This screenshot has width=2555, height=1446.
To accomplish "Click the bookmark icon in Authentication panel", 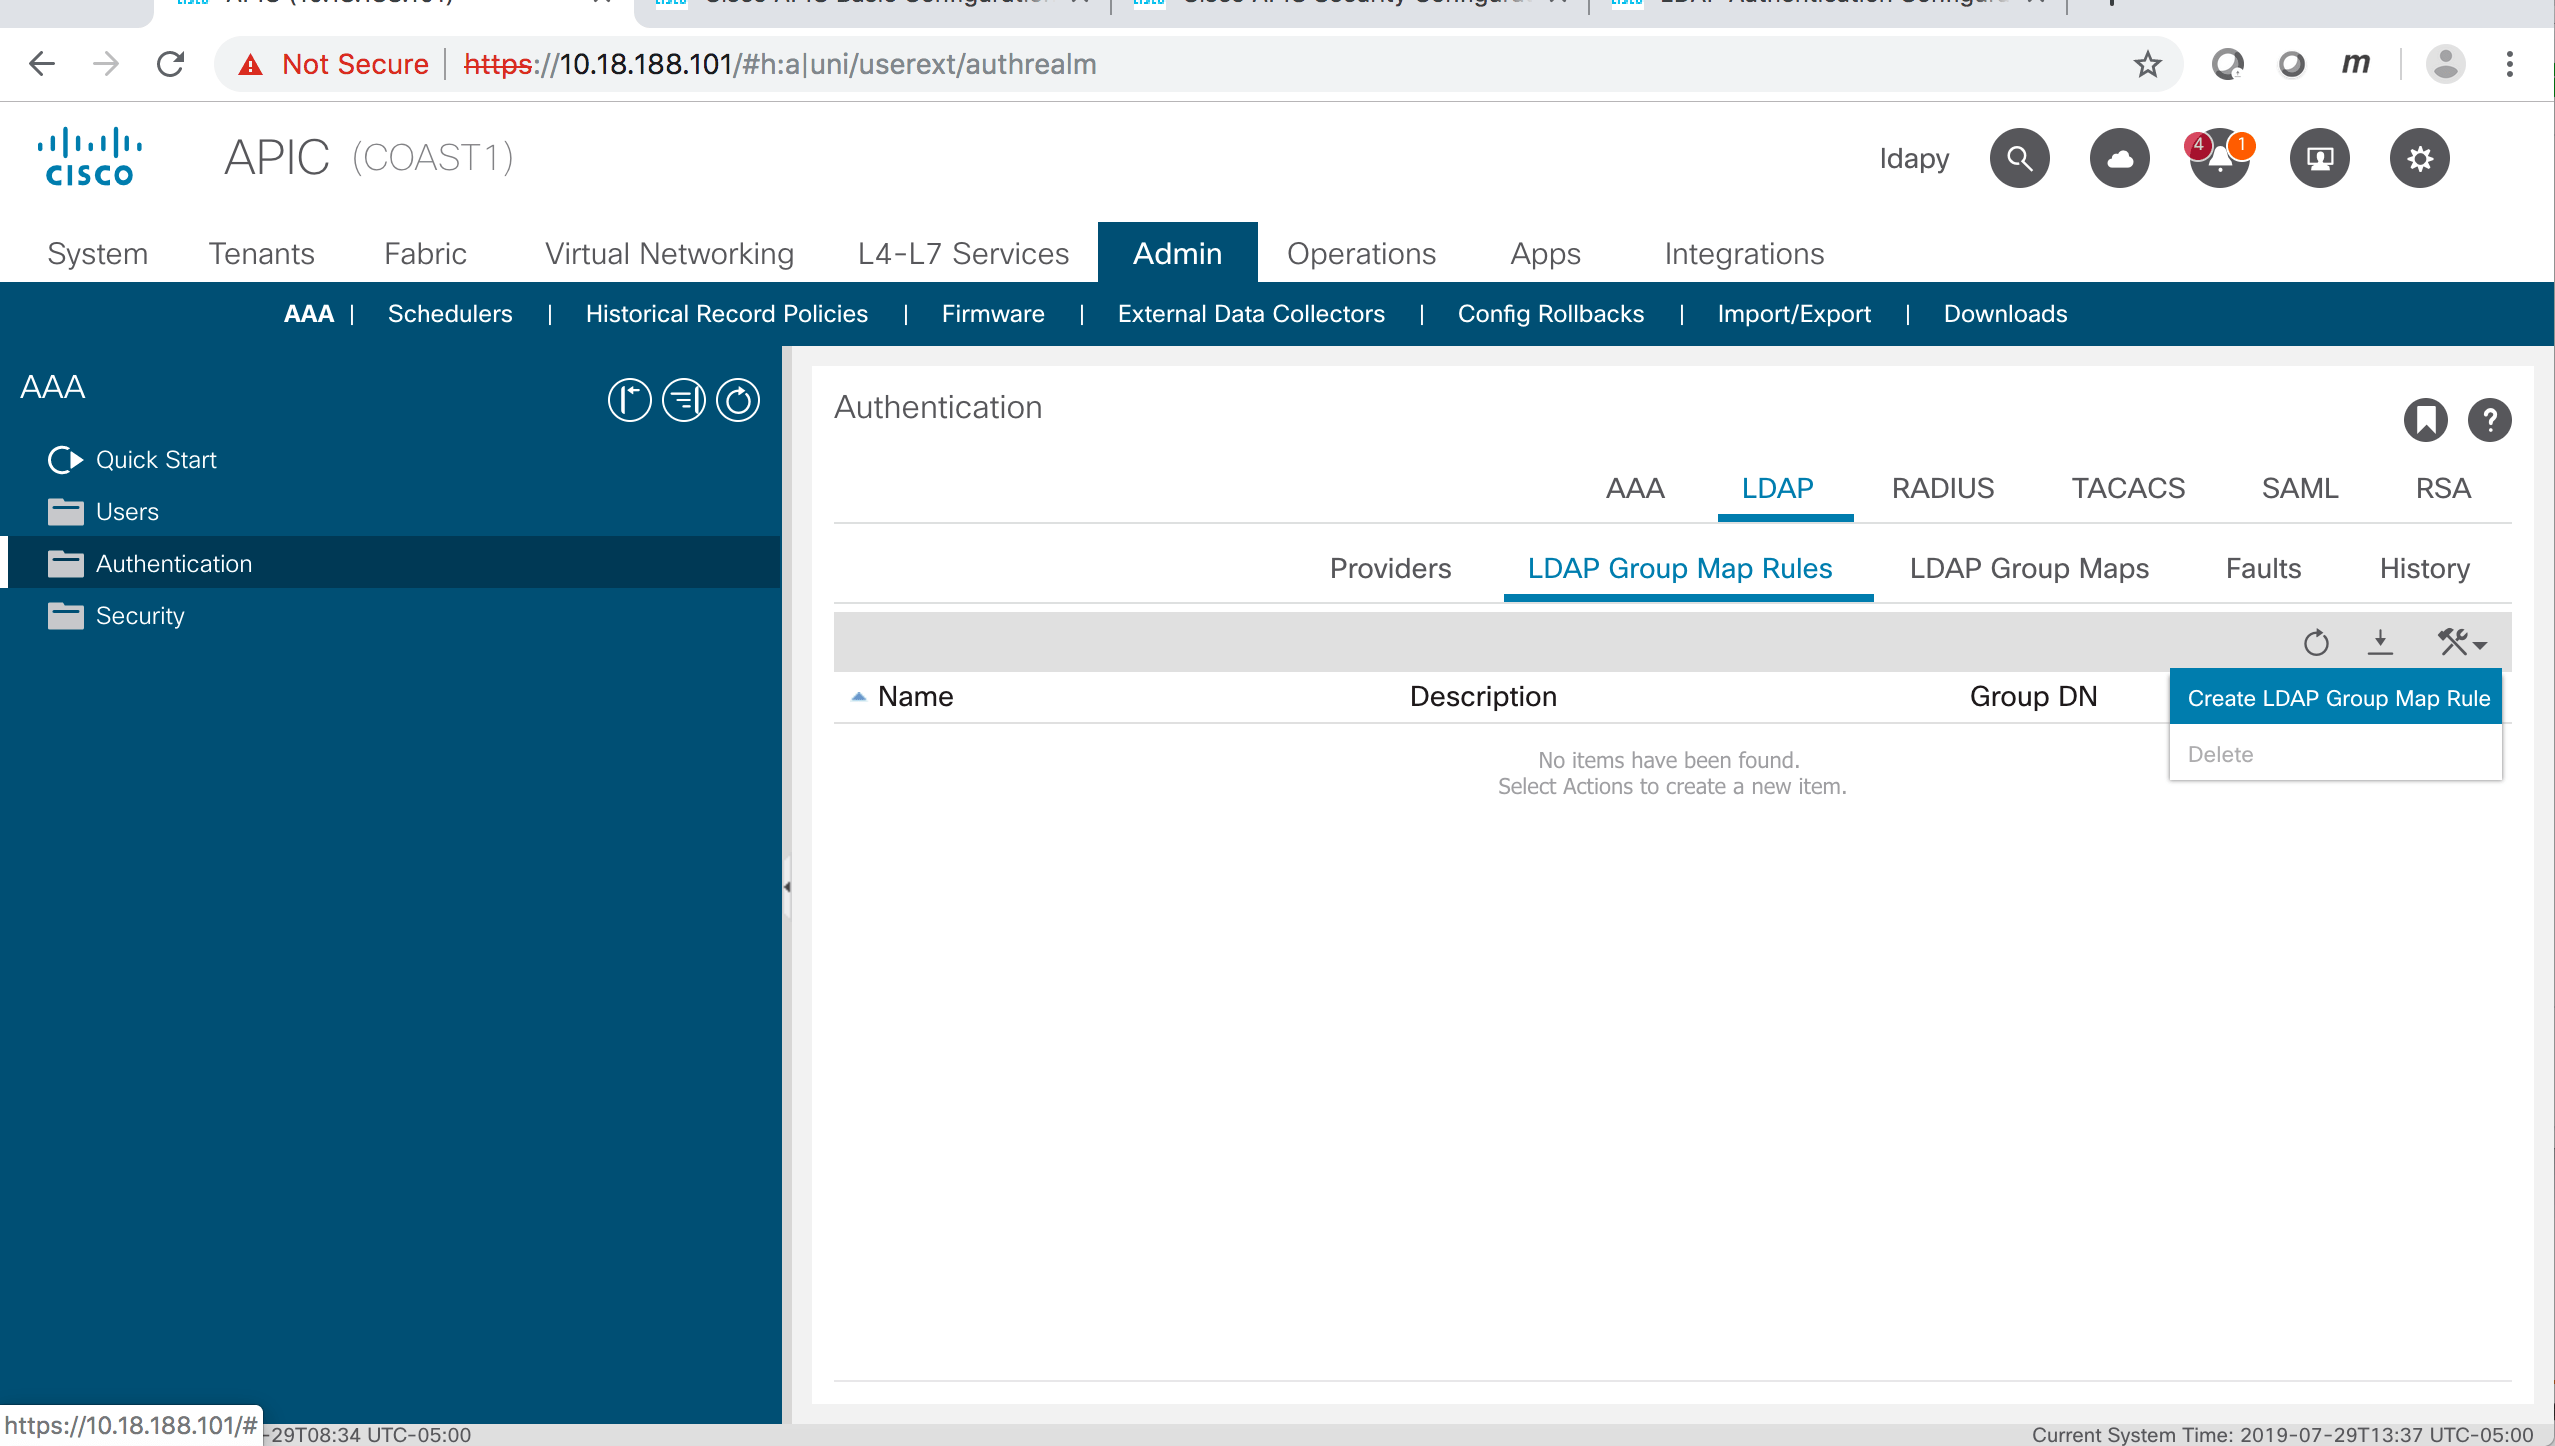I will [x=2425, y=420].
